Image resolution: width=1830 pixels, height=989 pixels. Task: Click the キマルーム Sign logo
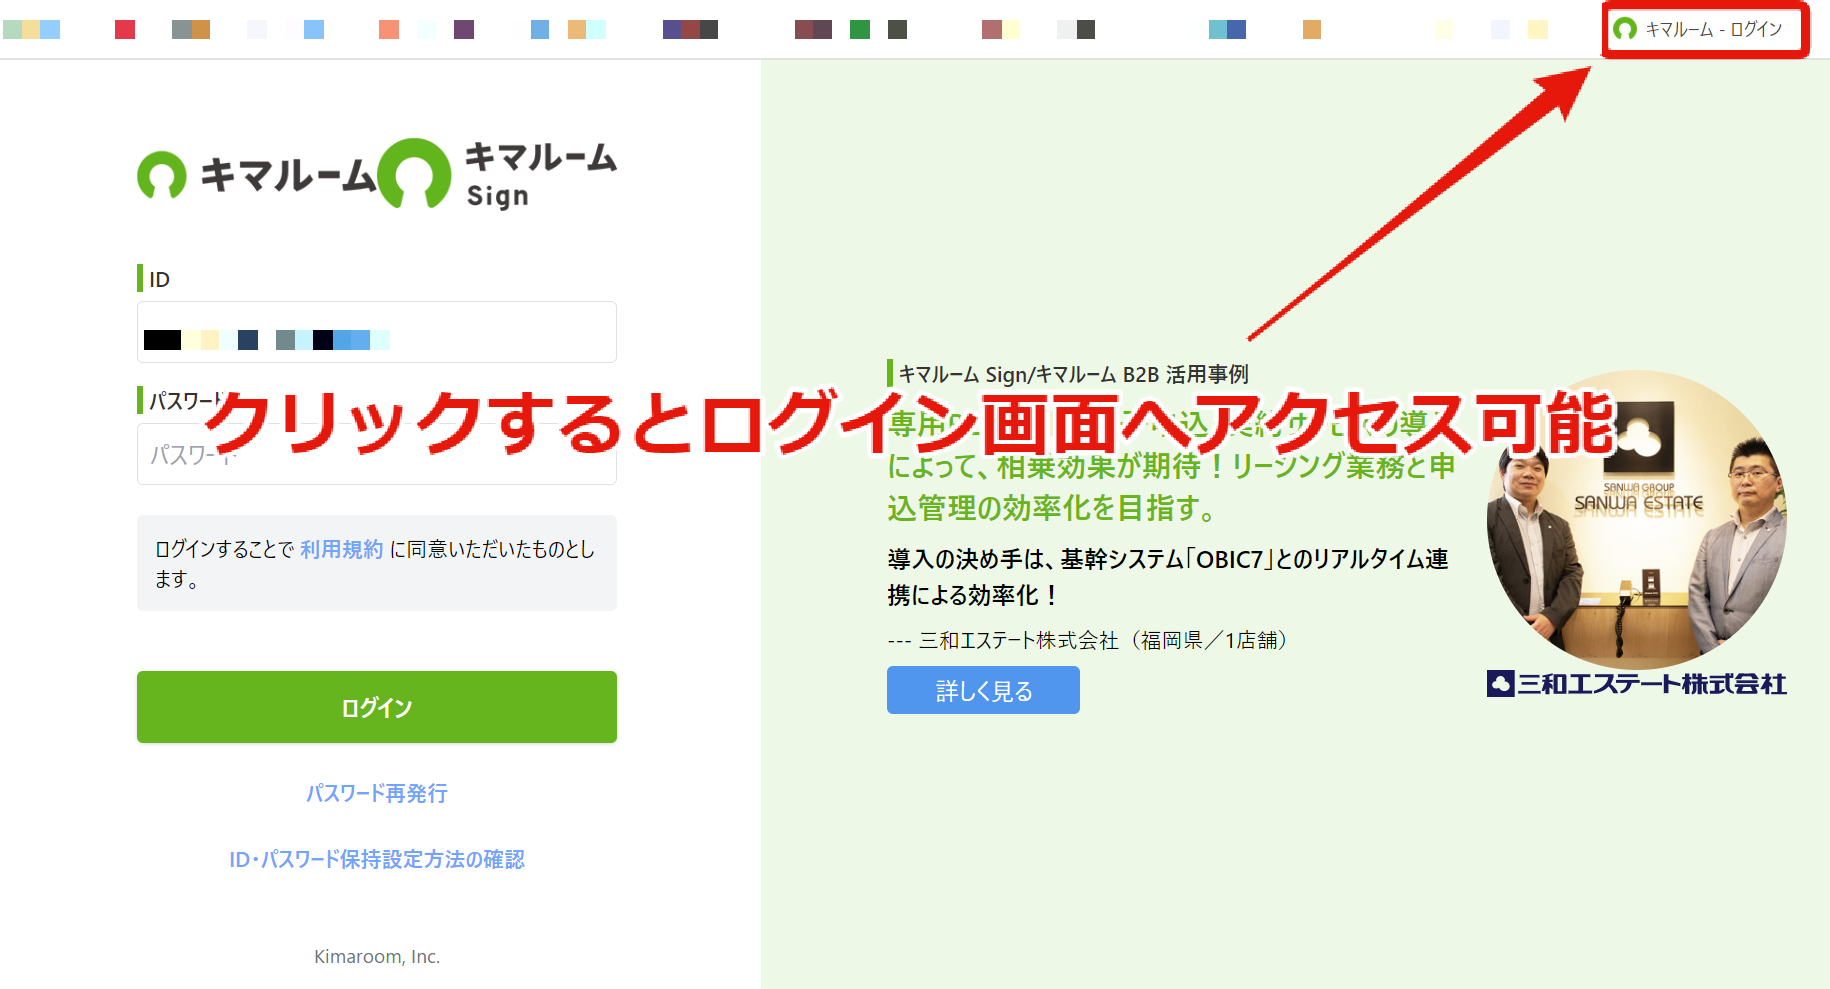498,173
